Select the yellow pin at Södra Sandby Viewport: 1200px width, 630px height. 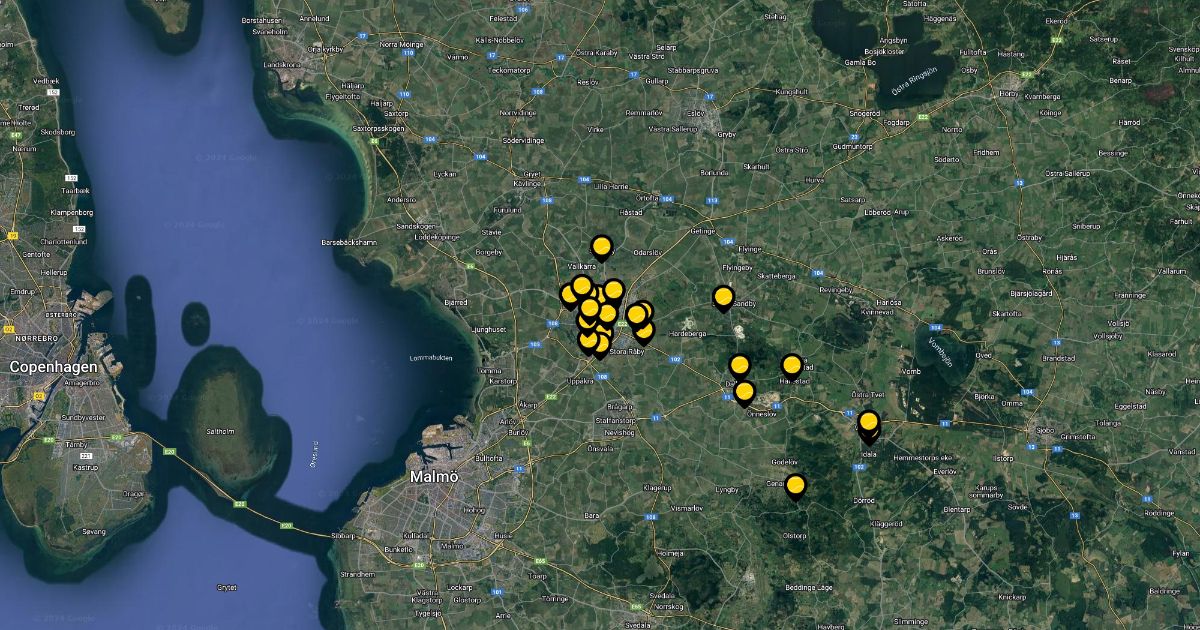coord(723,298)
